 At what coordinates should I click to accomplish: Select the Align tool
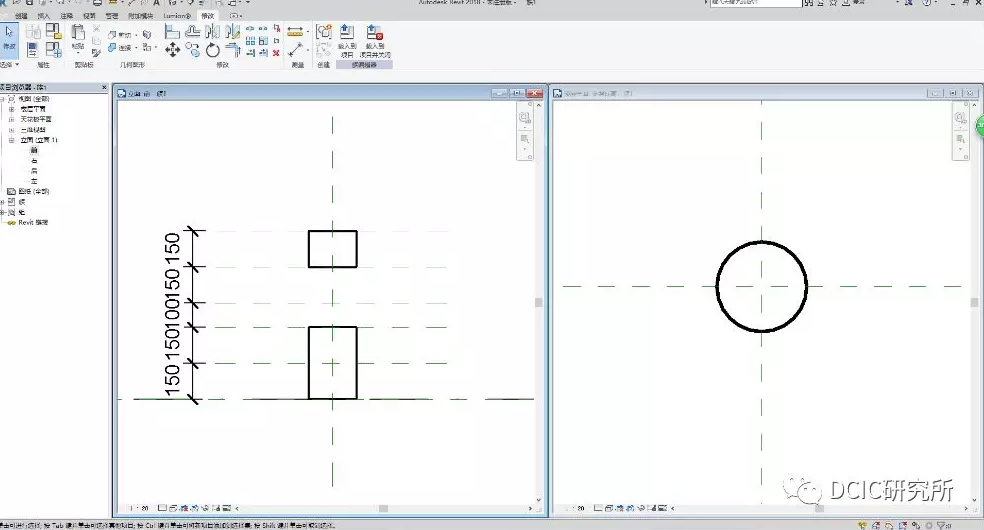tap(172, 31)
